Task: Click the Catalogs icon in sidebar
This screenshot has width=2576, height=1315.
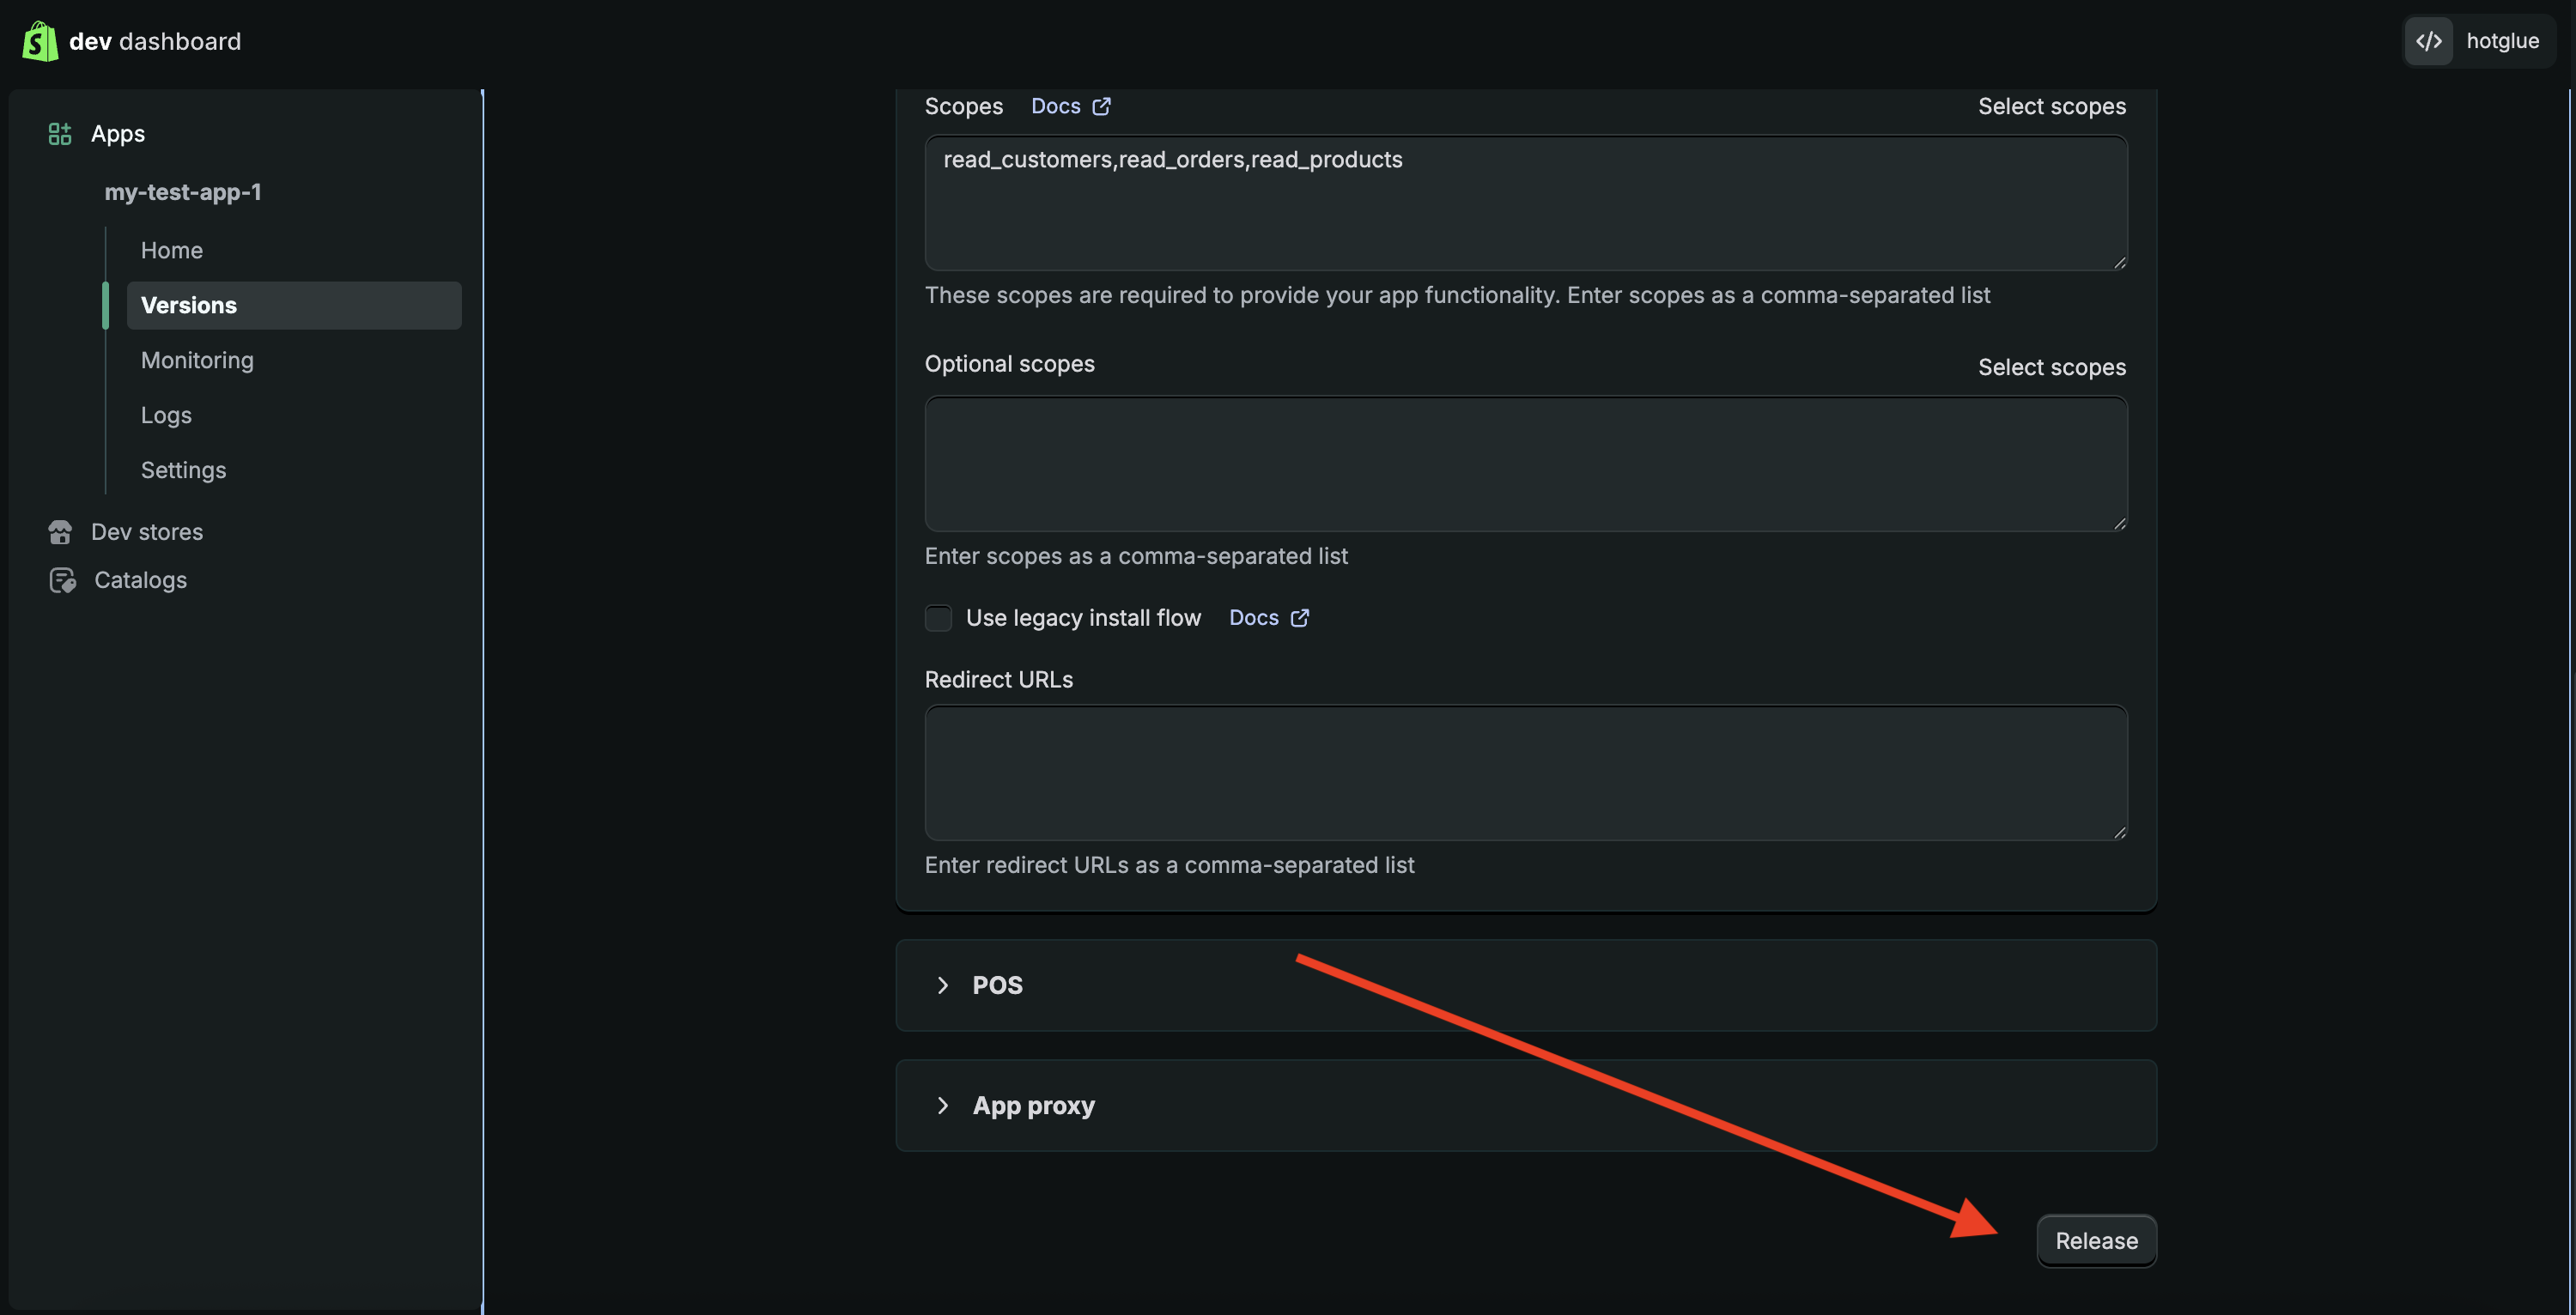Action: (x=62, y=580)
